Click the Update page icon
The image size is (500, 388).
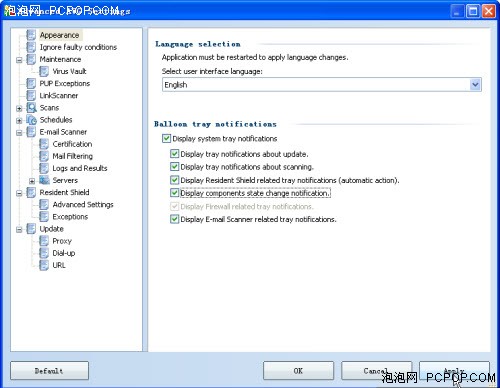click(31, 229)
